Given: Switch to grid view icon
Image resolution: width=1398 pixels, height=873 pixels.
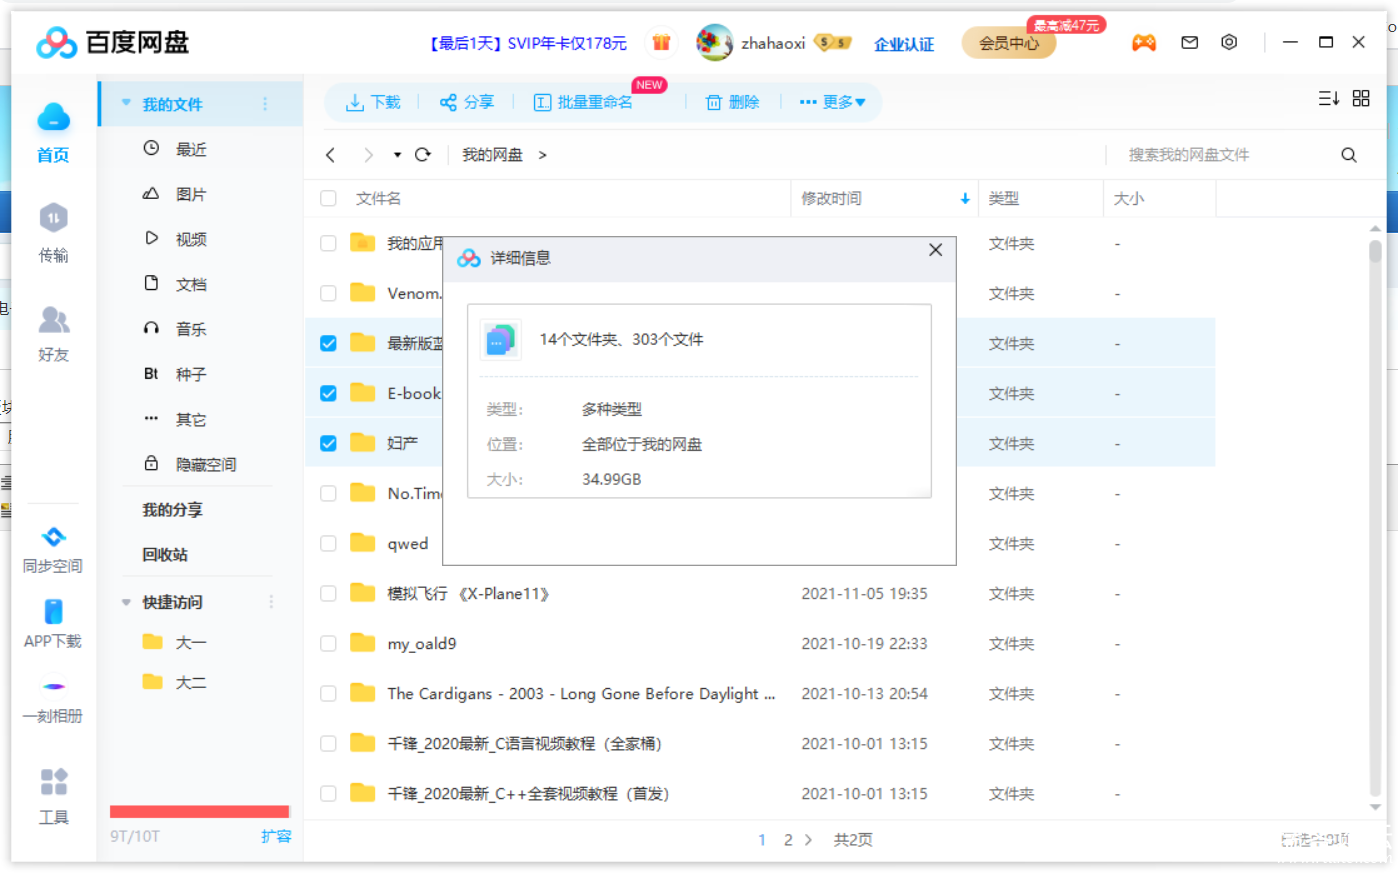Looking at the screenshot, I should click(x=1361, y=98).
